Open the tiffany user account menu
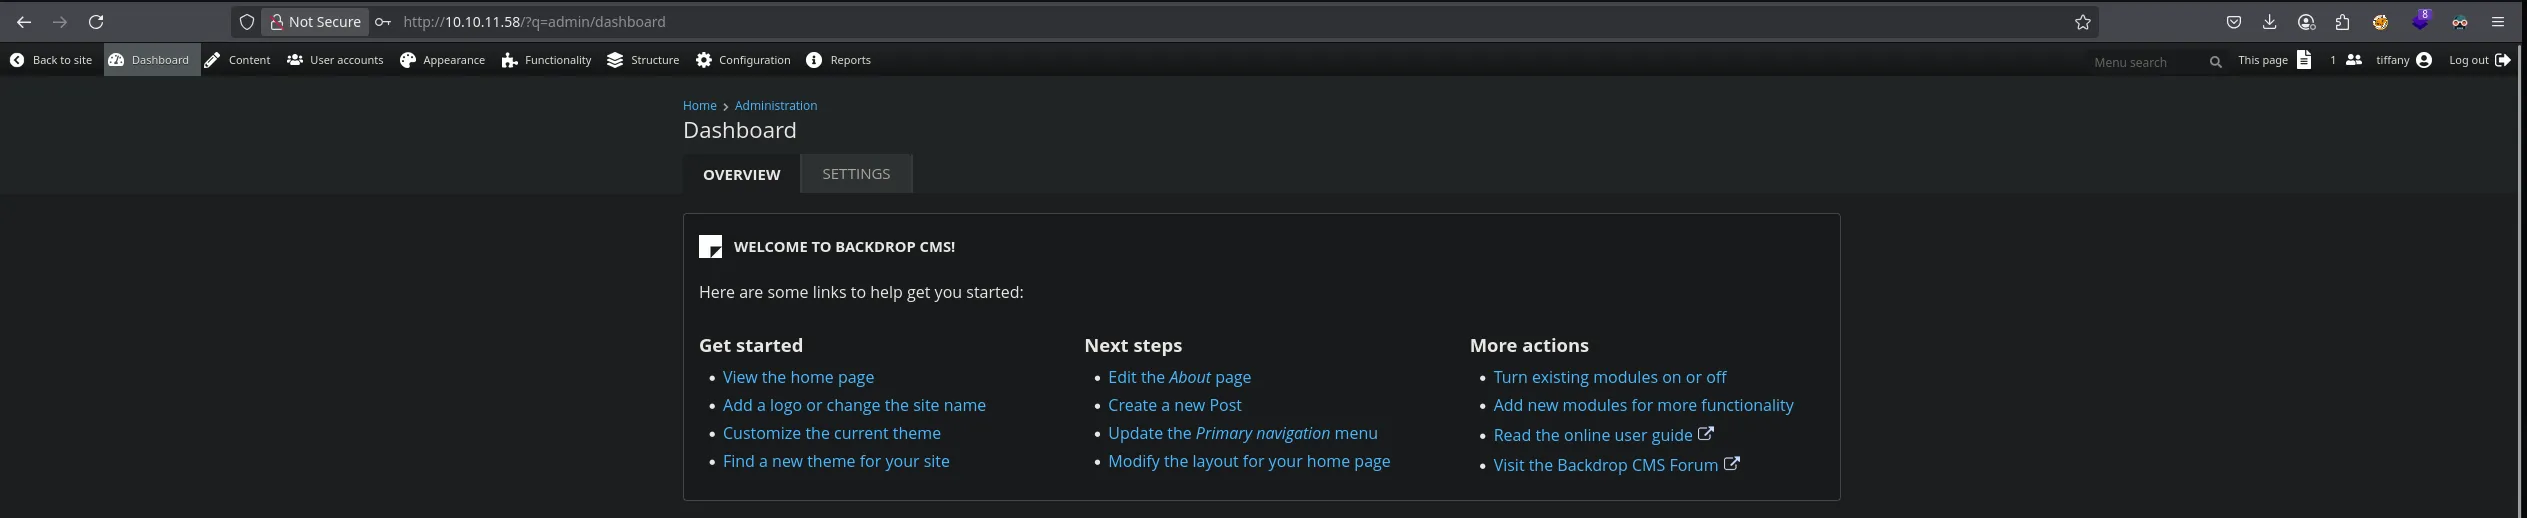Image resolution: width=2527 pixels, height=518 pixels. click(x=2403, y=60)
